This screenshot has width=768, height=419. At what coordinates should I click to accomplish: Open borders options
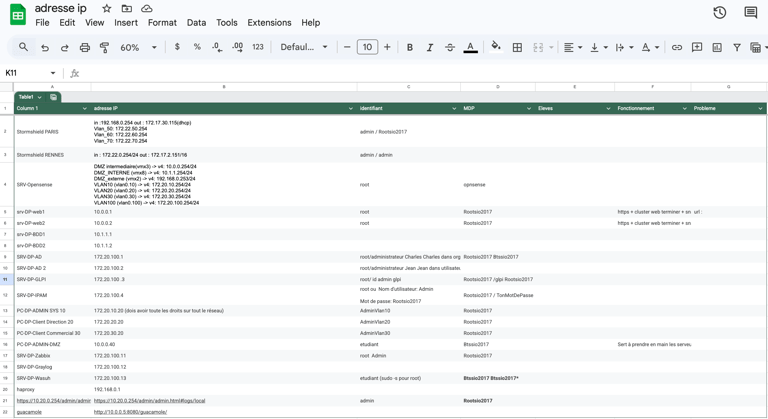[517, 48]
